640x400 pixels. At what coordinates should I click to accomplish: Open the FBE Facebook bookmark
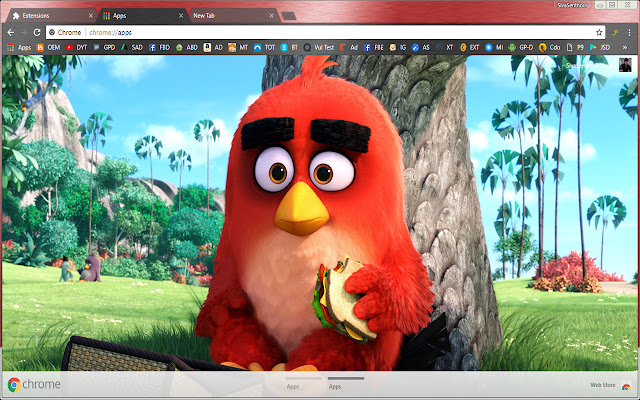click(x=374, y=47)
